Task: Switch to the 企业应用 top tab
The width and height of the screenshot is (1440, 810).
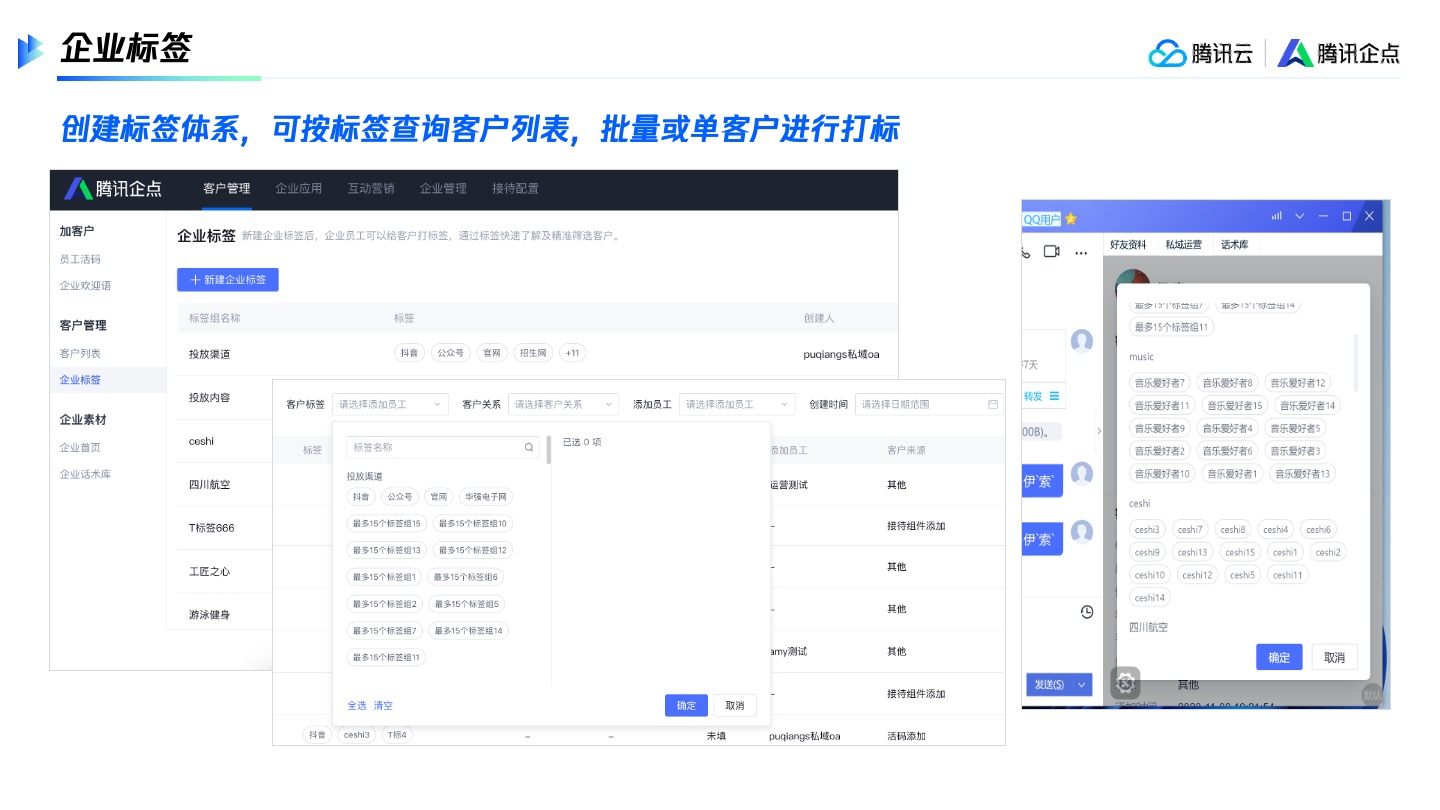Action: [299, 188]
